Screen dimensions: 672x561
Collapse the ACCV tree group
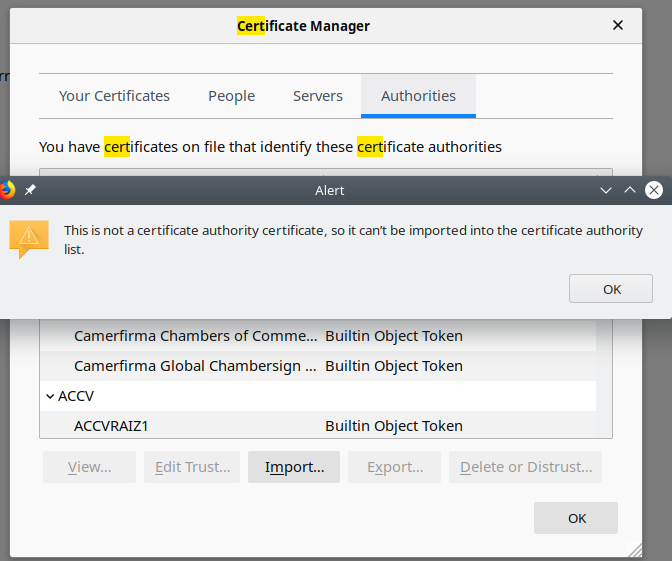(x=50, y=396)
